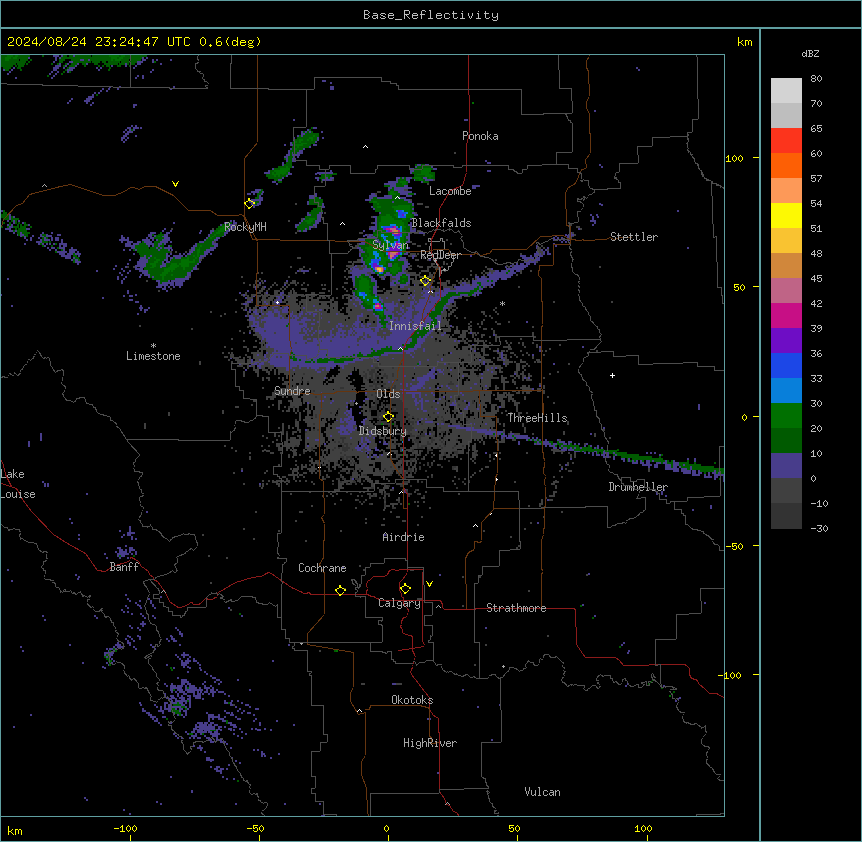Pick the mauve 45-42 dBZ legend swatch
The image size is (862, 842).
pyautogui.click(x=786, y=291)
